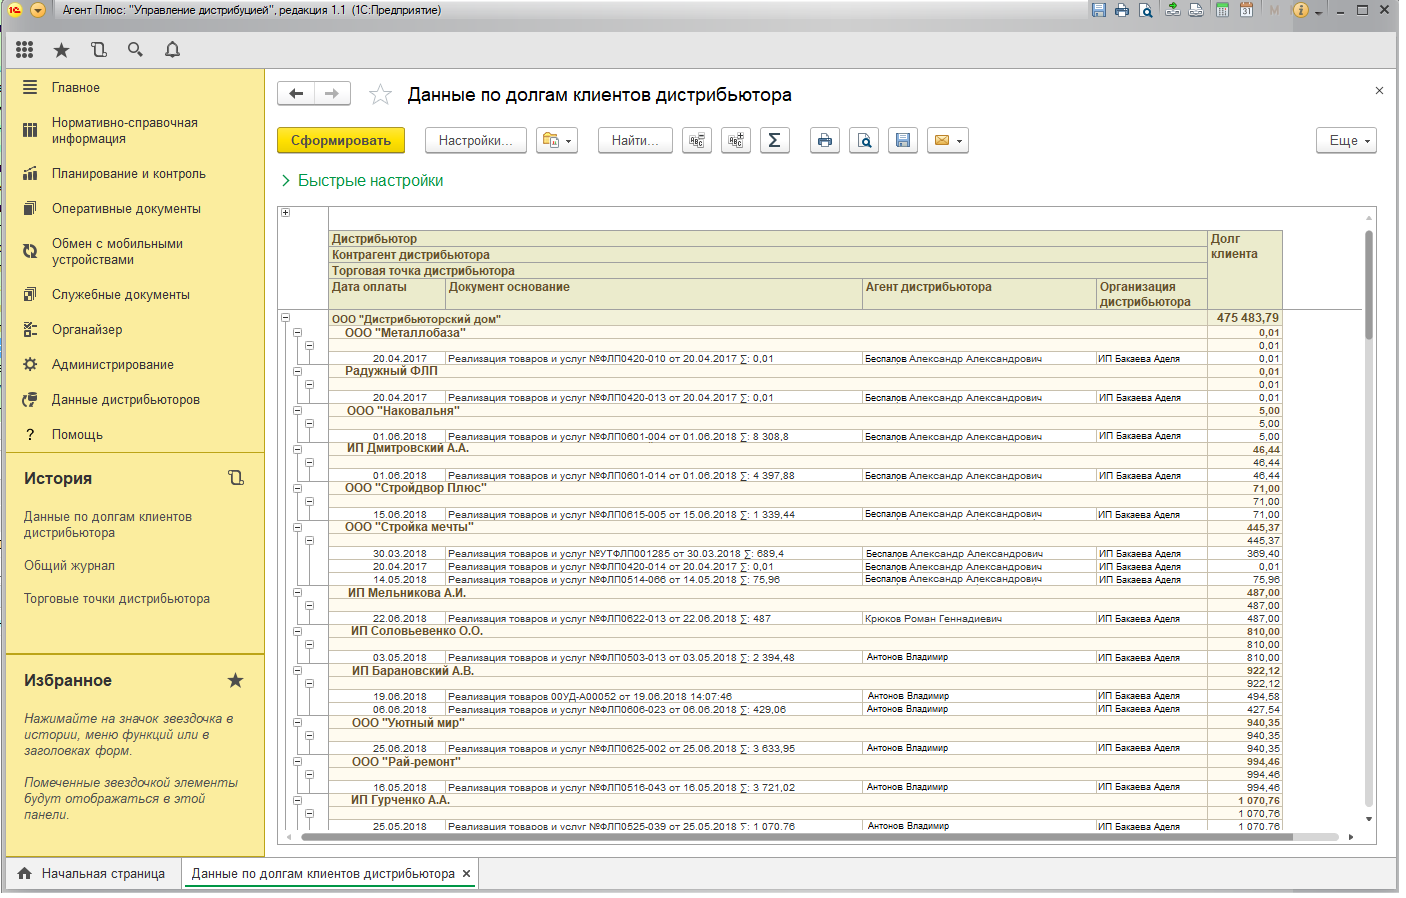
Task: Click history icon beside История heading
Action: click(236, 478)
